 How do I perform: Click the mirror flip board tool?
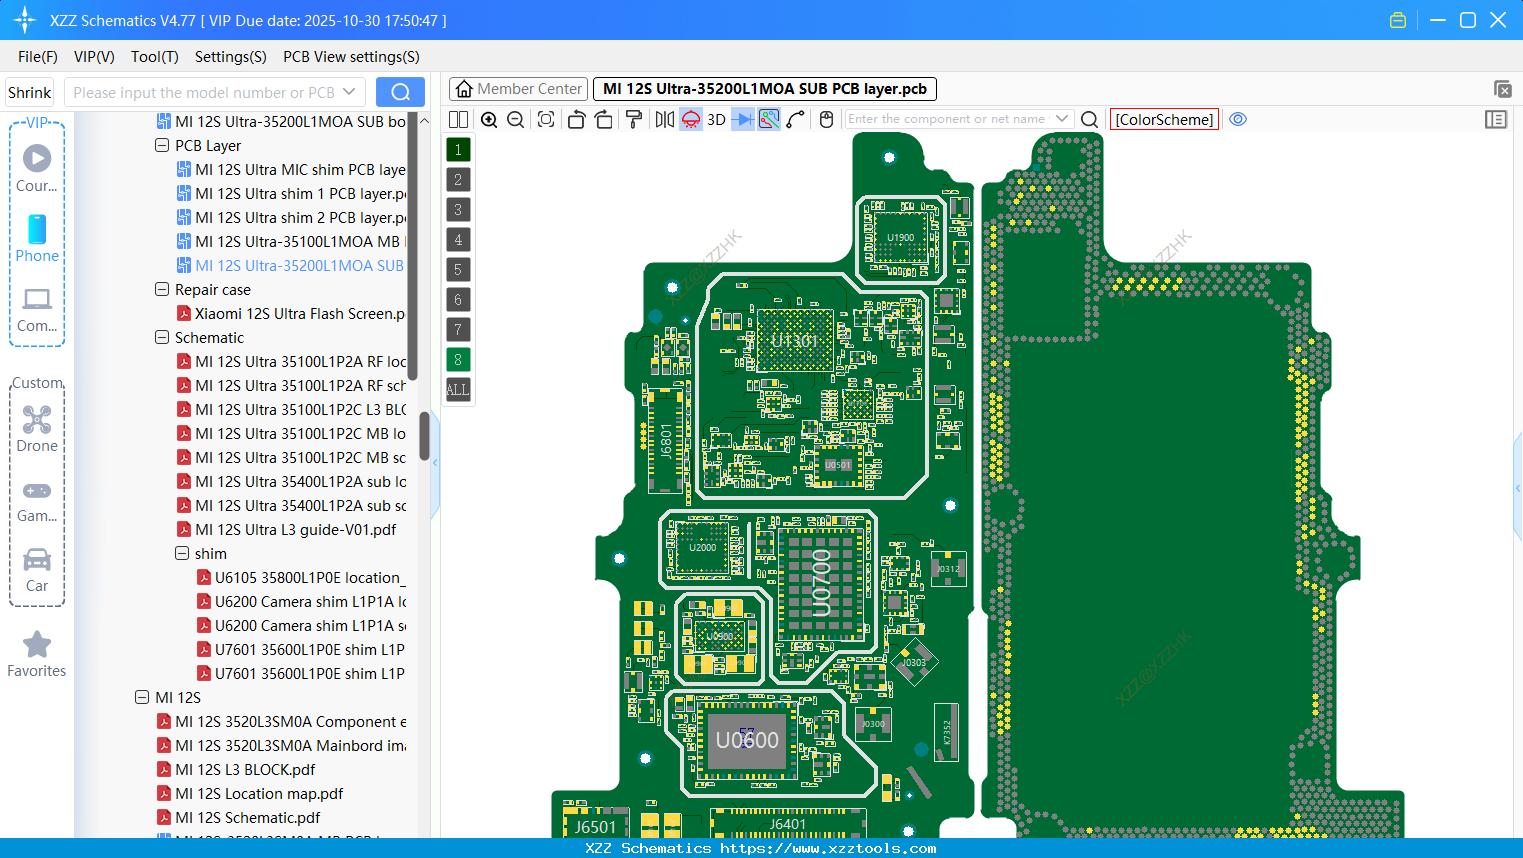(x=663, y=119)
